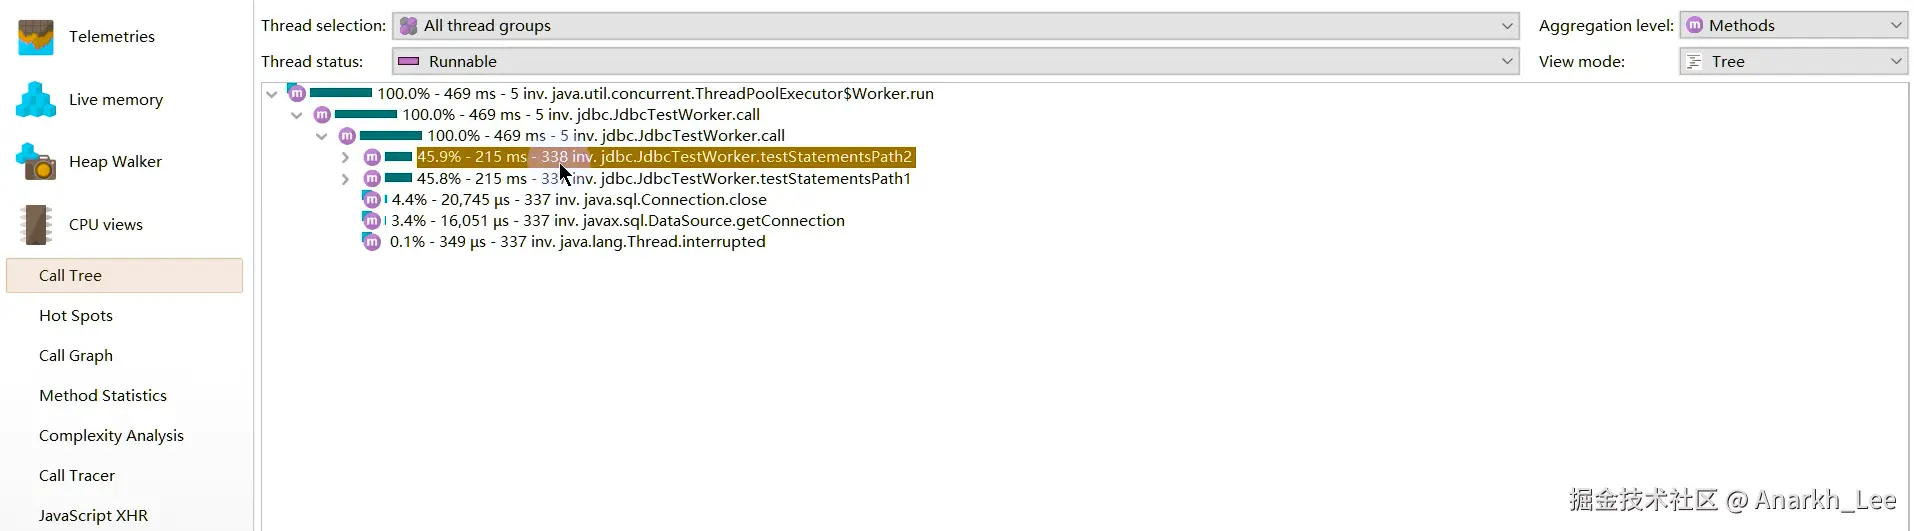Click method icon of ThreadPoolExecutor$Worker.run row
This screenshot has height=531, width=1914.
click(x=297, y=93)
